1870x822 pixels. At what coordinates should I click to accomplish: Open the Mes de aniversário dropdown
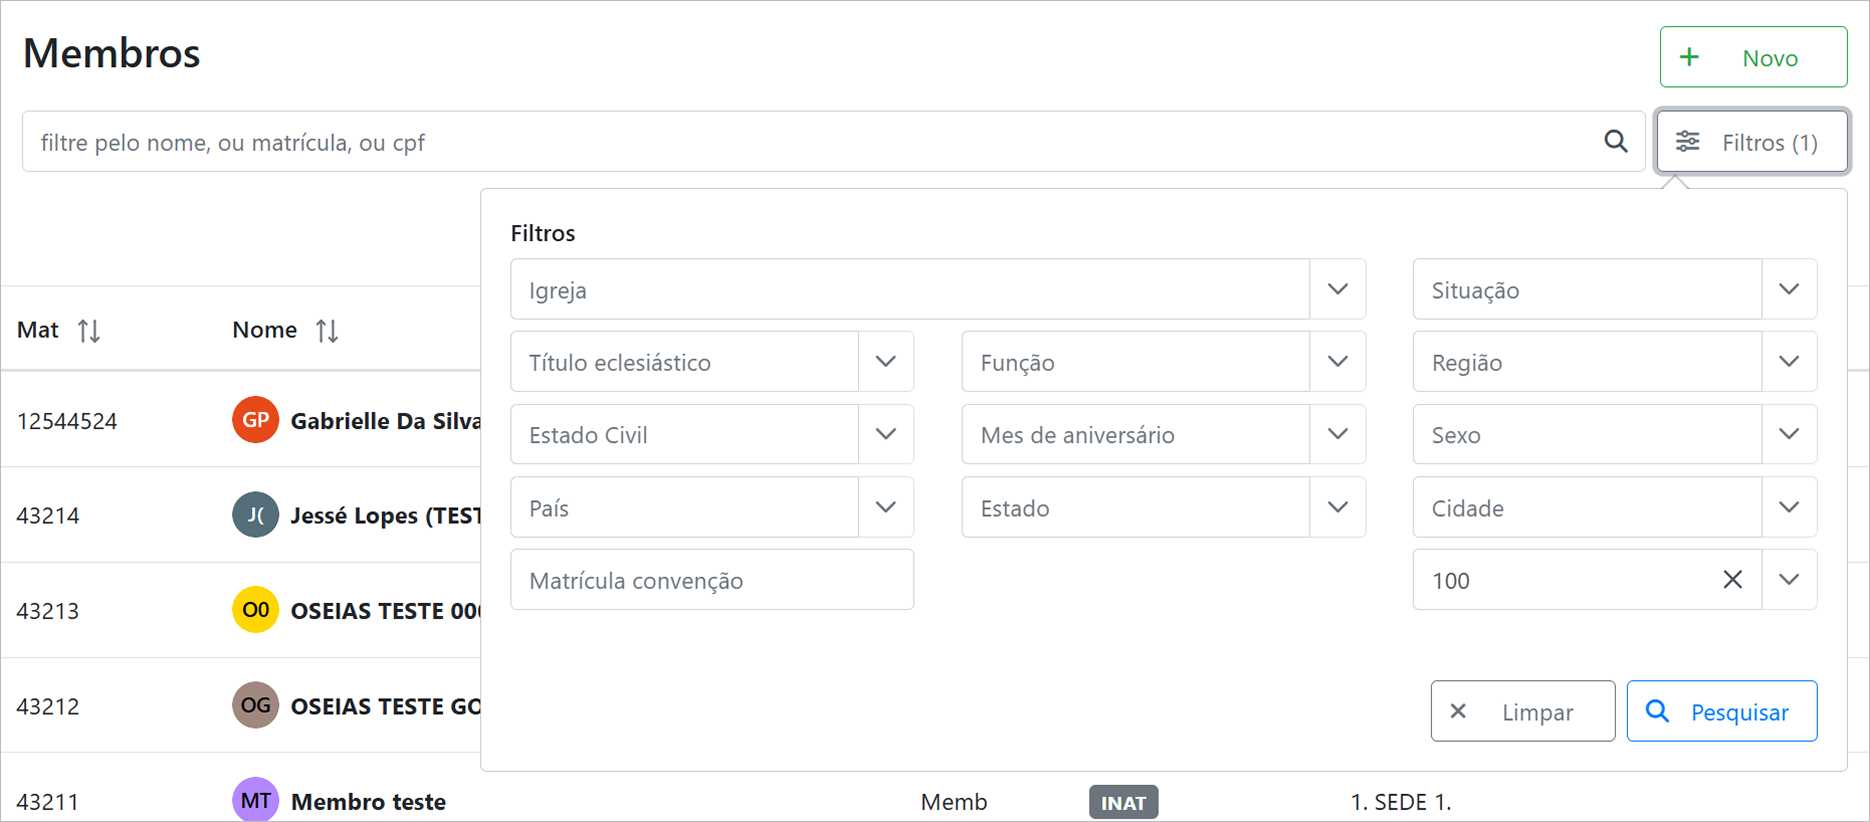pos(1337,435)
